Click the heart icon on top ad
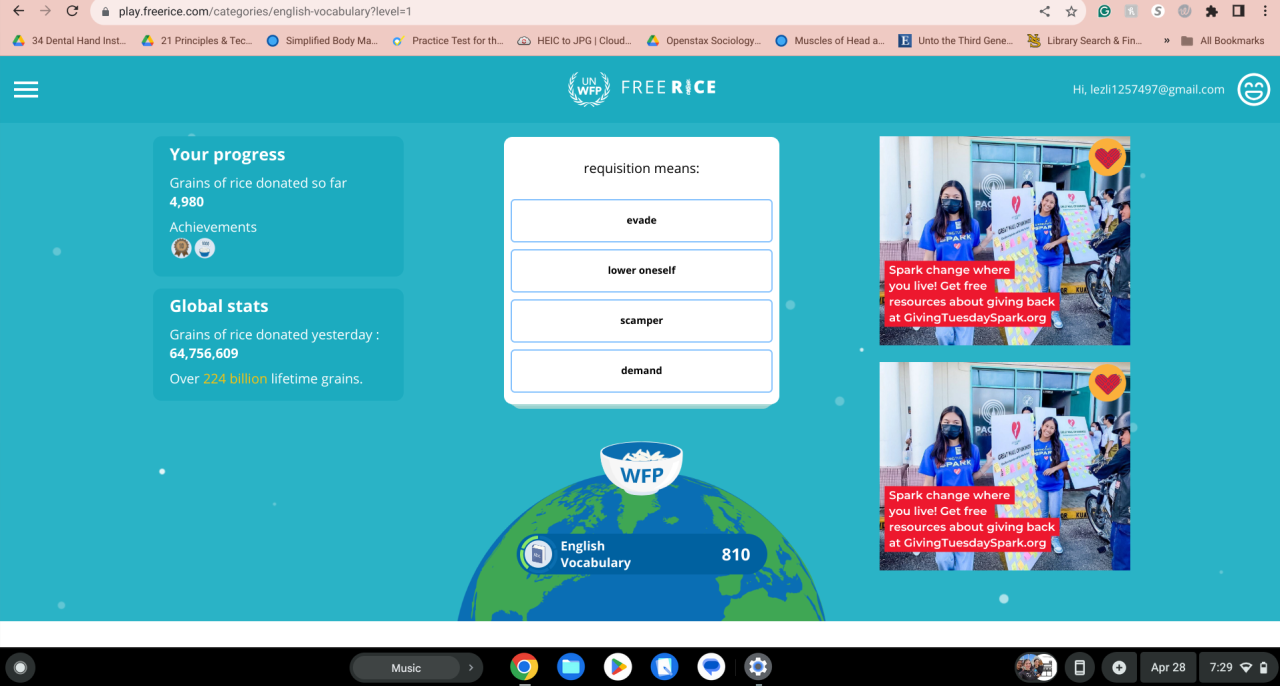 click(x=1107, y=157)
